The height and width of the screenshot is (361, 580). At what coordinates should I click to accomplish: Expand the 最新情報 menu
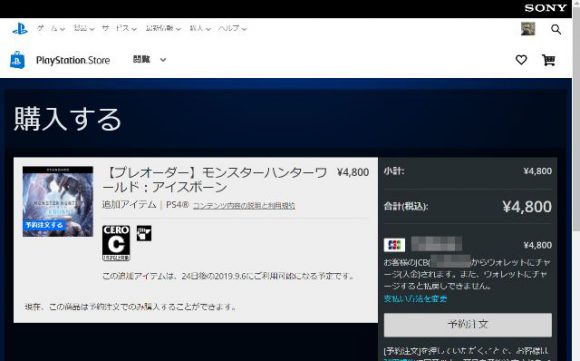click(163, 28)
